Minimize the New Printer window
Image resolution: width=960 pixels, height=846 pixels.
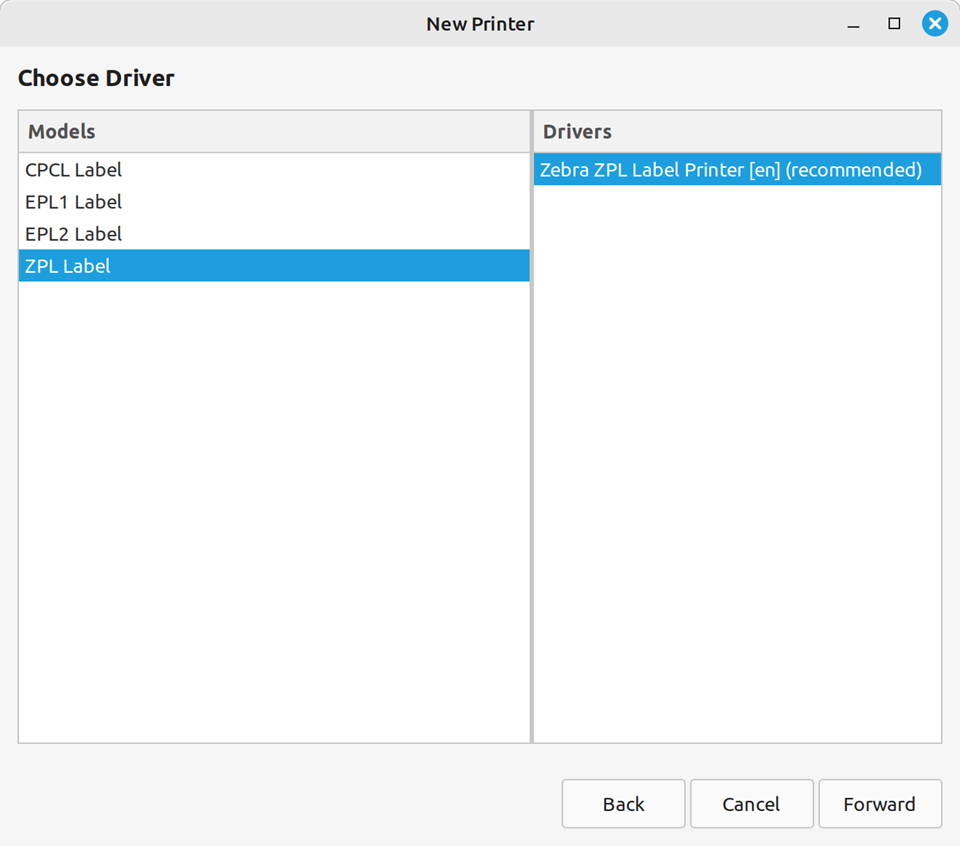point(854,23)
